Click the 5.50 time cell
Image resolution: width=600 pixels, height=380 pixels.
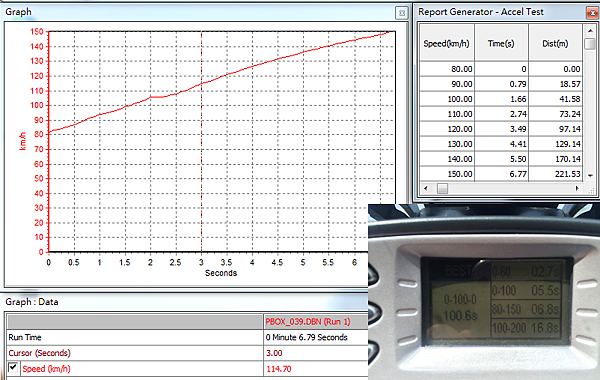501,159
